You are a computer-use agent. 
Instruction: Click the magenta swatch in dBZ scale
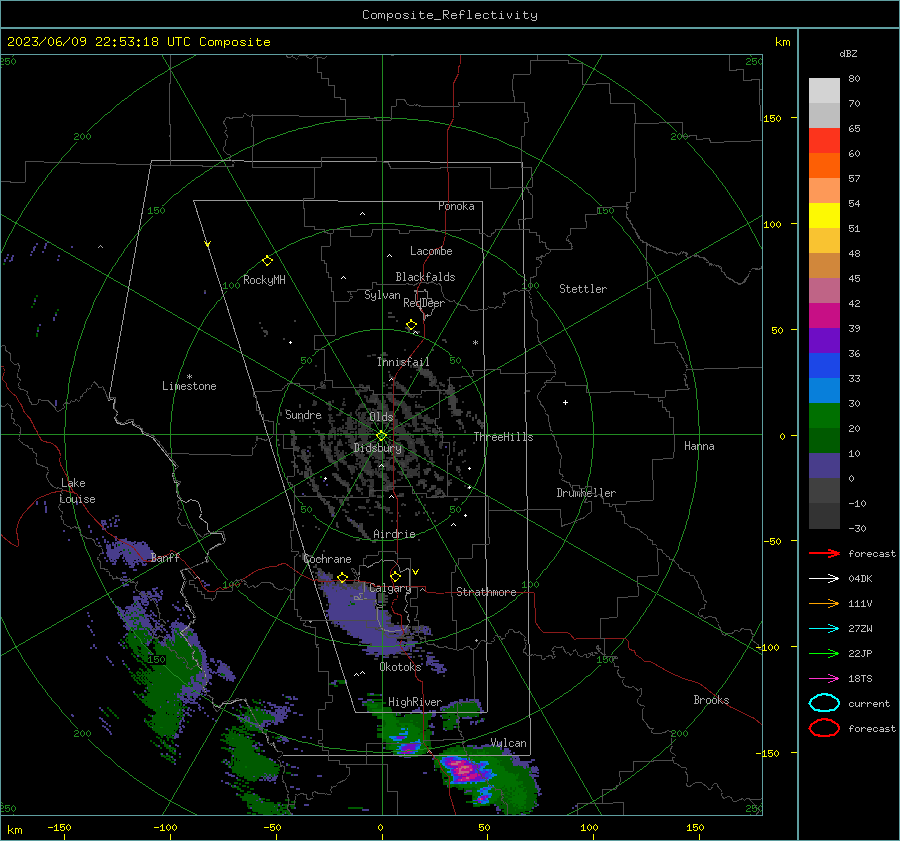tap(824, 316)
